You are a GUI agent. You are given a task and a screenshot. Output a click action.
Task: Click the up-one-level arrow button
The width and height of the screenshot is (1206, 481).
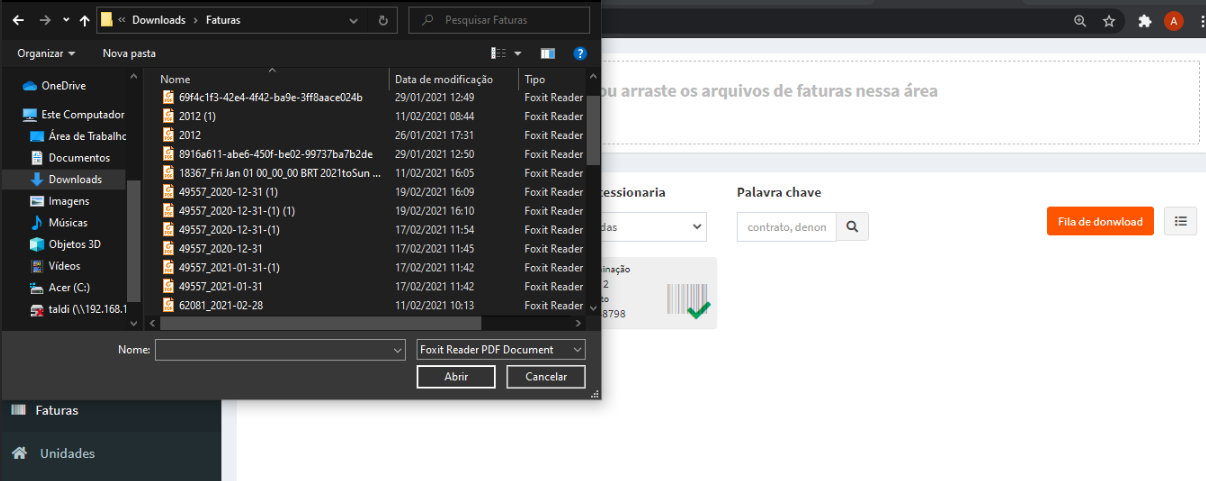(x=84, y=20)
